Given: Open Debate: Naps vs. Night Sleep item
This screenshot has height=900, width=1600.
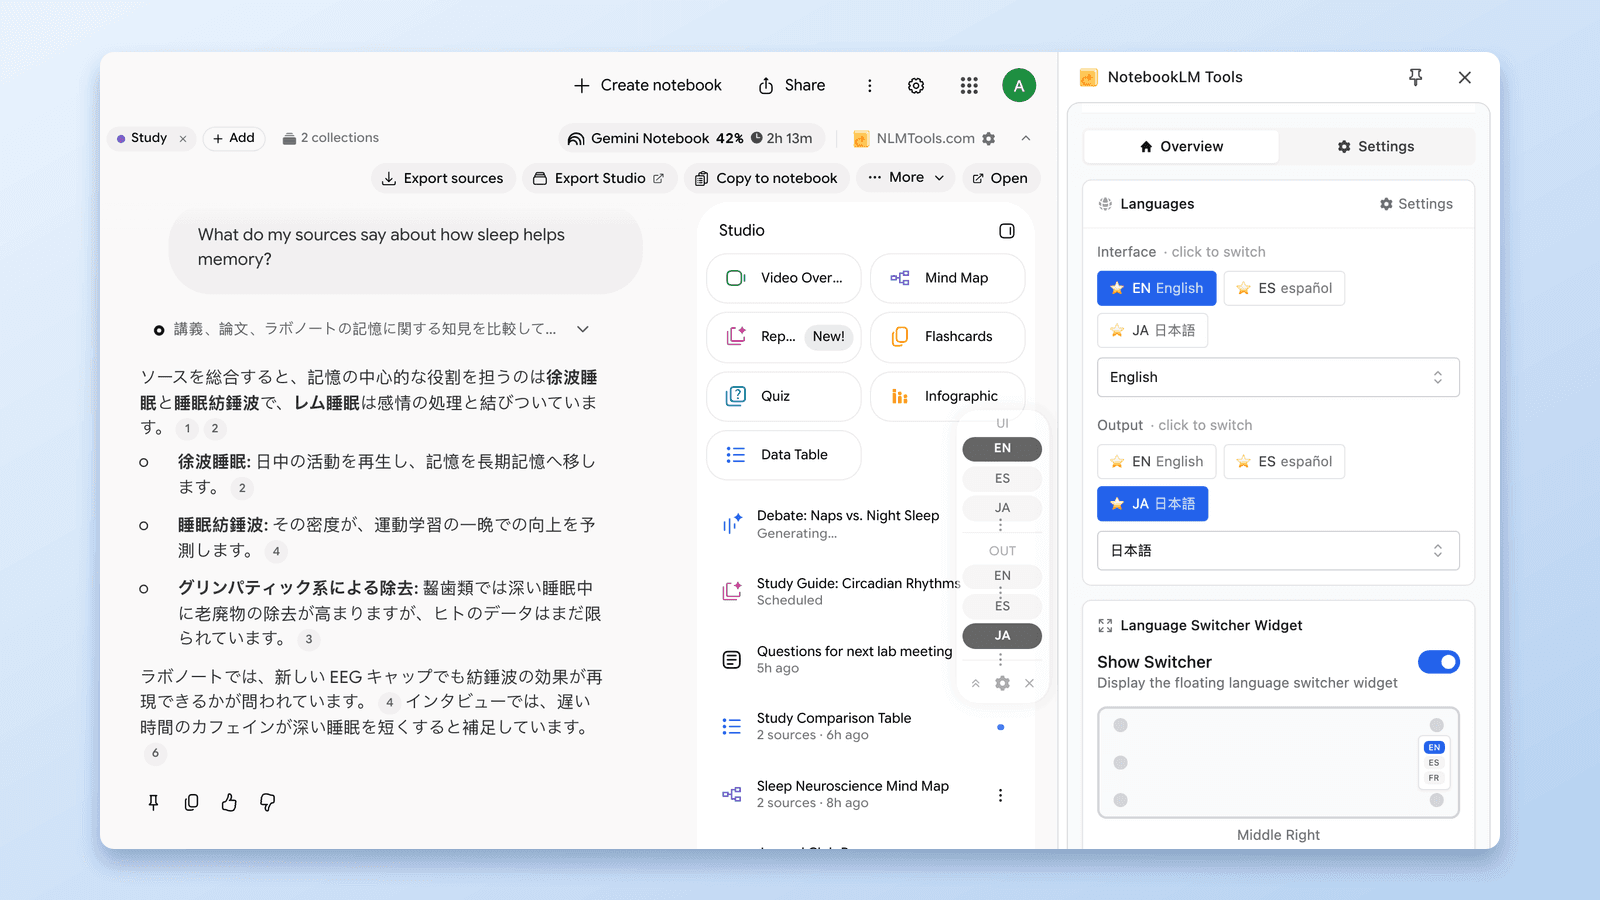Looking at the screenshot, I should point(848,524).
